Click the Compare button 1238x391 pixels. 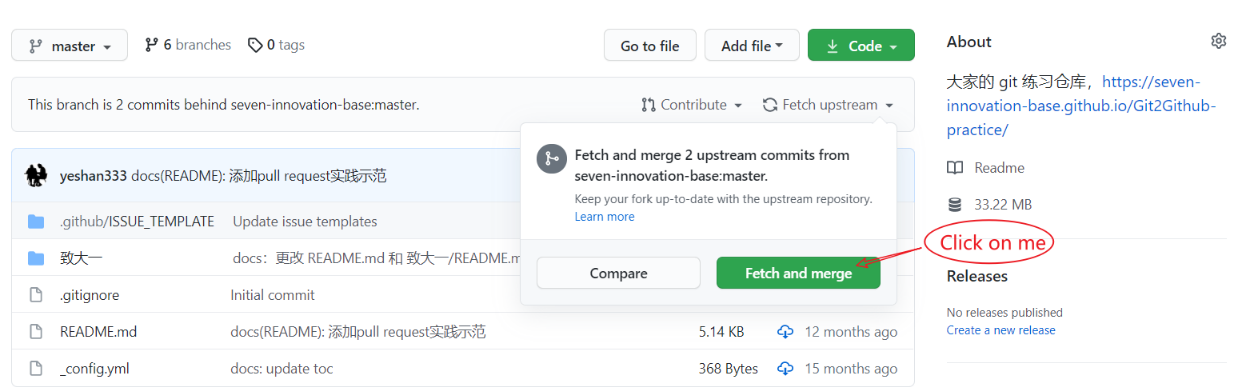[x=618, y=273]
